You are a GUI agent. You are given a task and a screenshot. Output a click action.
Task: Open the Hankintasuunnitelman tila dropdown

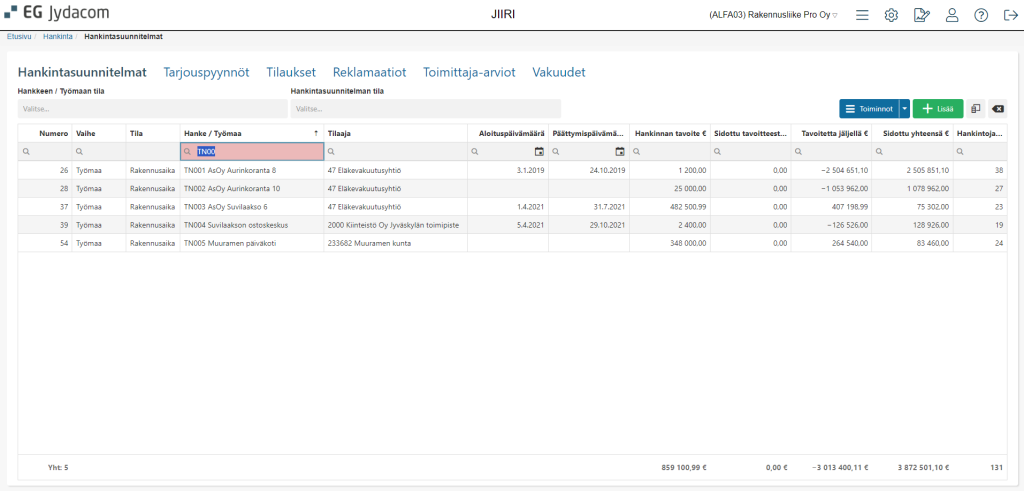(426, 108)
